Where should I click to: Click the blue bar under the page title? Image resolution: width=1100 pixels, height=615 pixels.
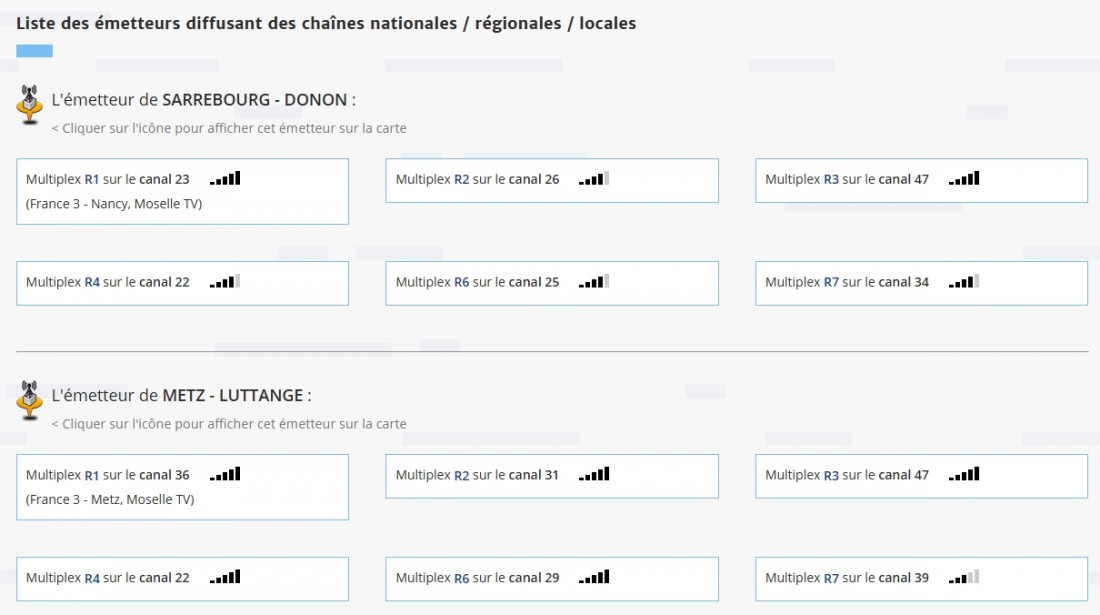34,50
